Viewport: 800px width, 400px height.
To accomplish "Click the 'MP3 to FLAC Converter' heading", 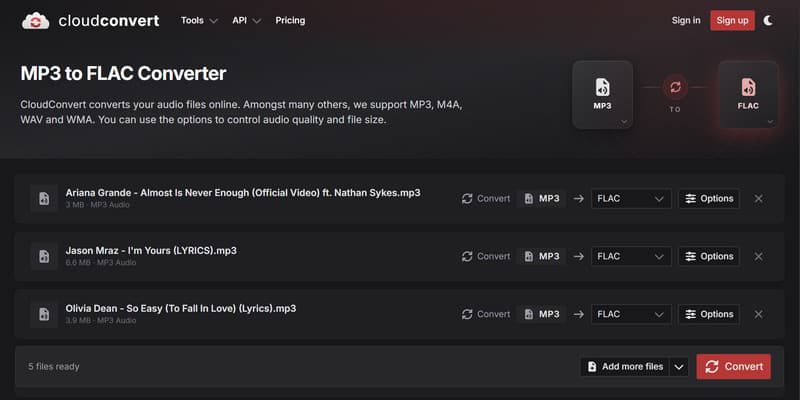I will point(123,73).
